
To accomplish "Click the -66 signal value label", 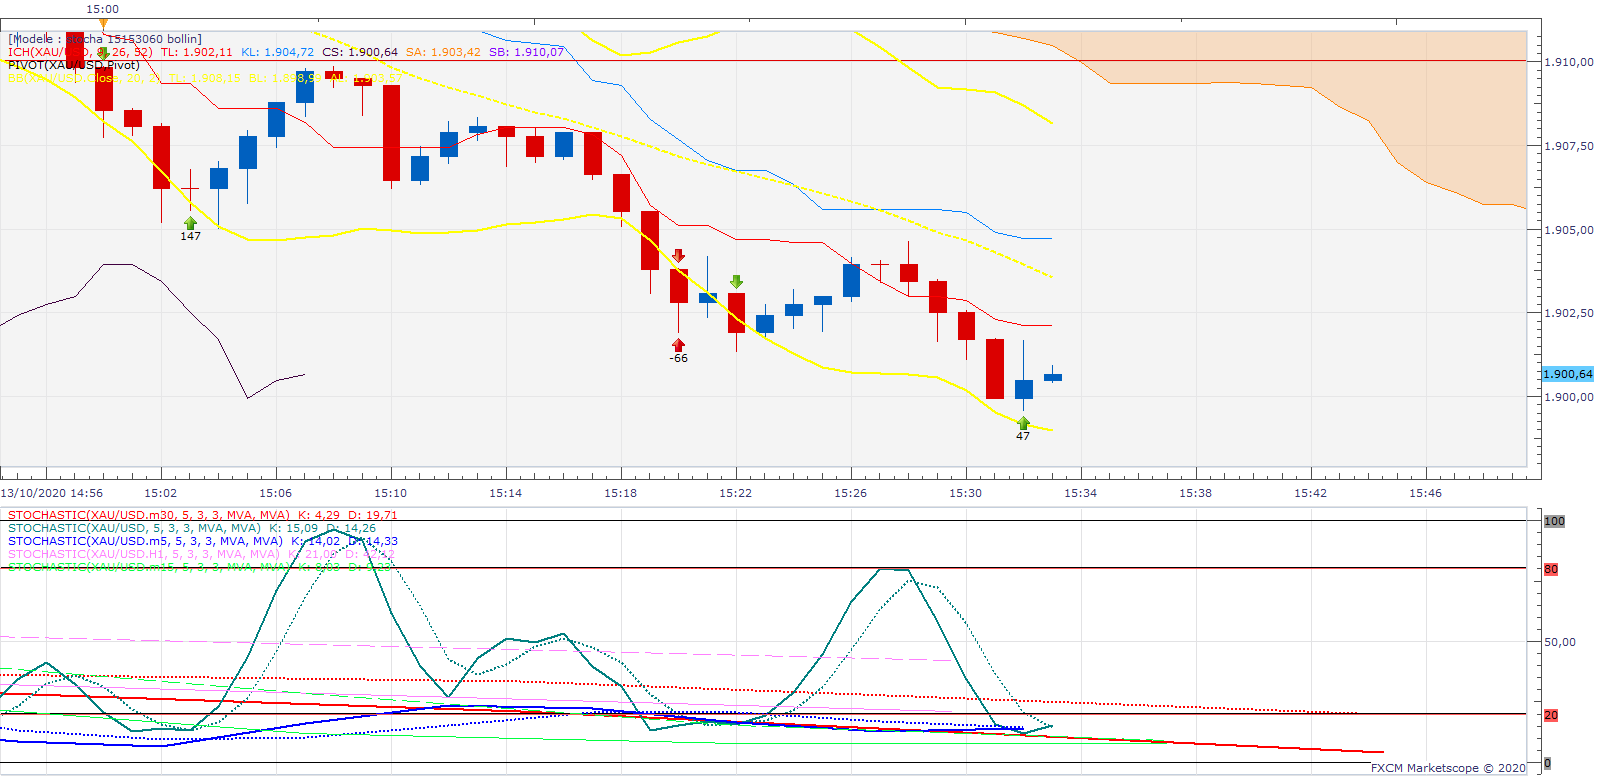I will point(679,358).
